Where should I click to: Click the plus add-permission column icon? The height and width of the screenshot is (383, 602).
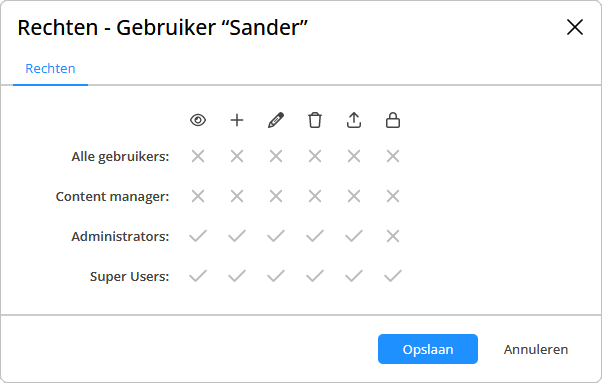[237, 121]
